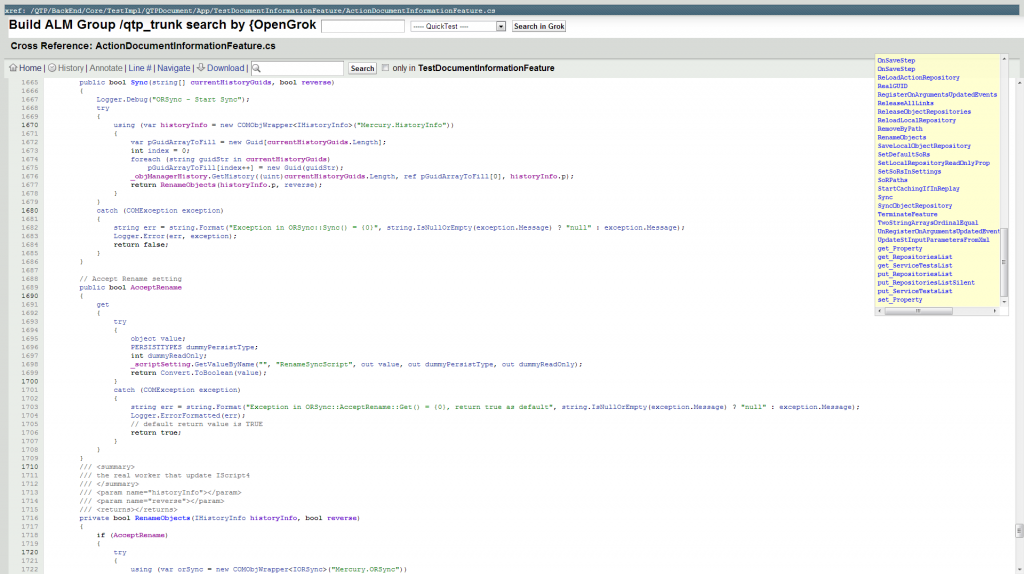Jump to RegisterOnArgumentsUpdatedEvents symbol

(x=937, y=95)
